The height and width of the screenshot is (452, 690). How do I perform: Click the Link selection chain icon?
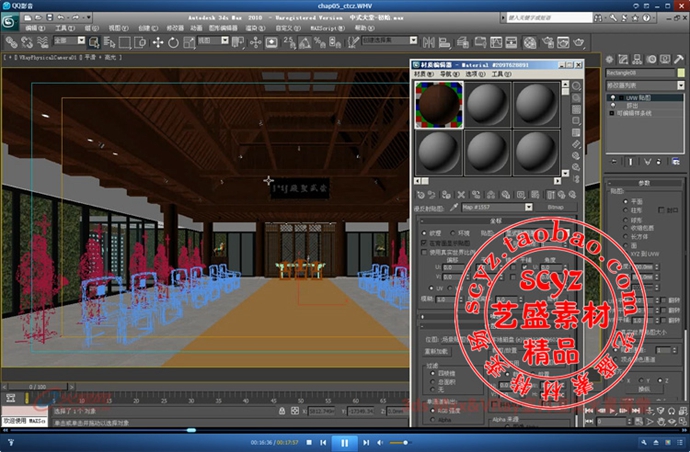click(11, 42)
